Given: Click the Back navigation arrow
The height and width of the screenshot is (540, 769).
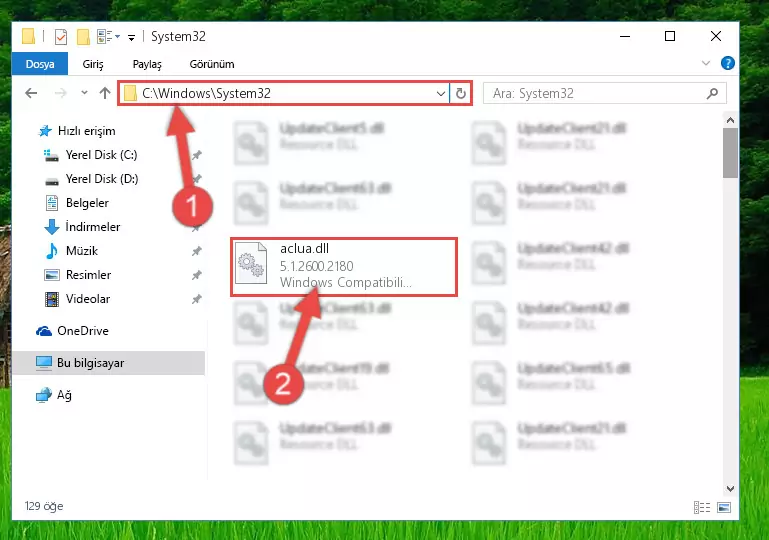Looking at the screenshot, I should [31, 93].
